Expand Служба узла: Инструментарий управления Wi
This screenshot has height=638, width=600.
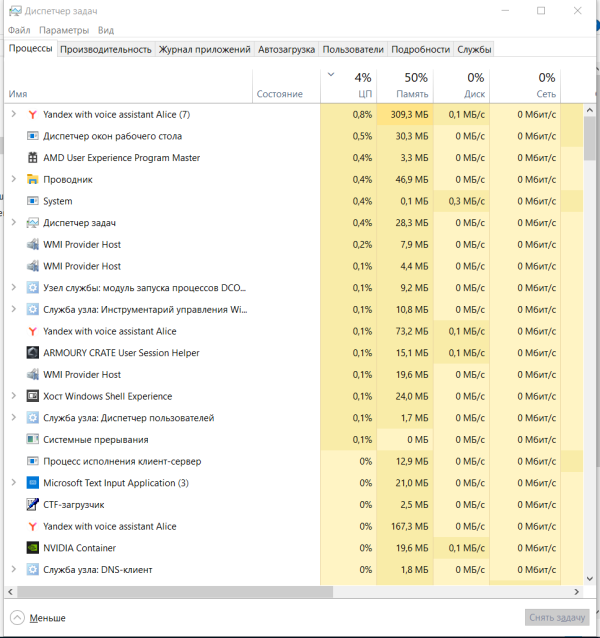(13, 309)
